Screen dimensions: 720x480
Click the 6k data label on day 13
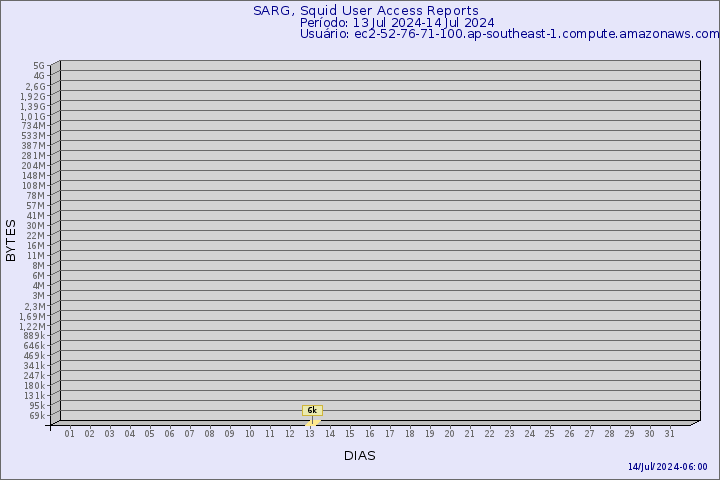[312, 410]
